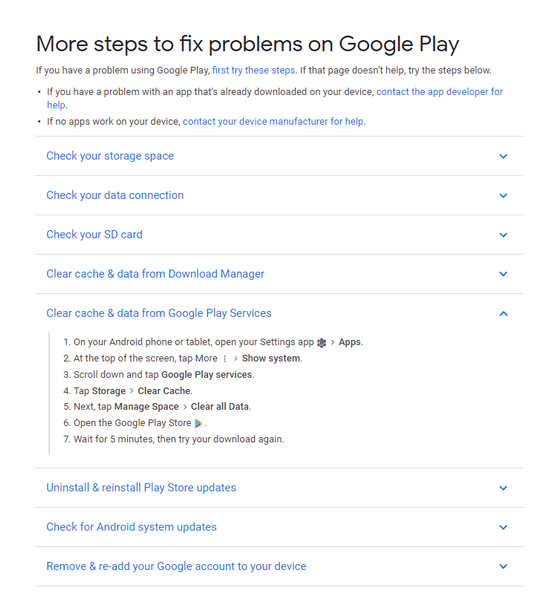The height and width of the screenshot is (599, 546).
Task: Collapse the Google Play Services section using the up chevron
Action: click(503, 314)
